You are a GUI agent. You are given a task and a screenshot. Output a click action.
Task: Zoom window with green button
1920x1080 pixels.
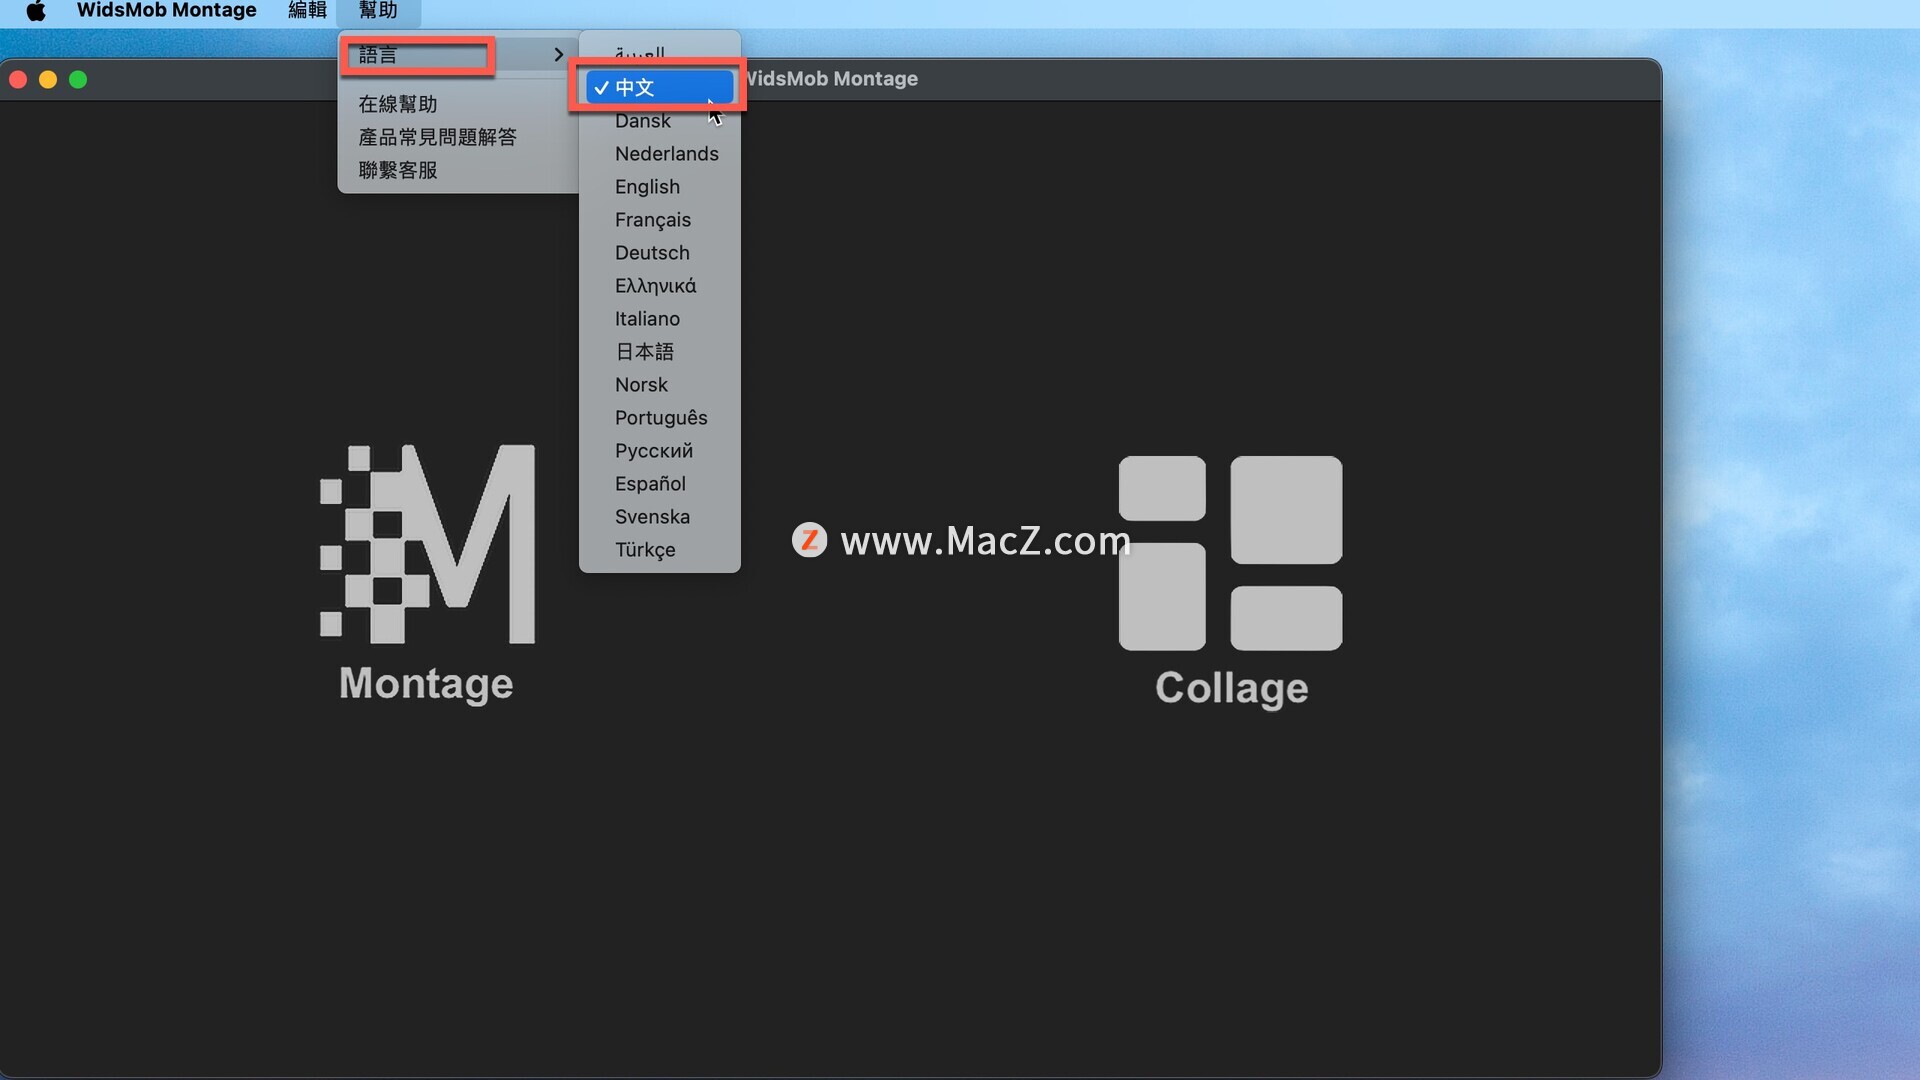78,80
